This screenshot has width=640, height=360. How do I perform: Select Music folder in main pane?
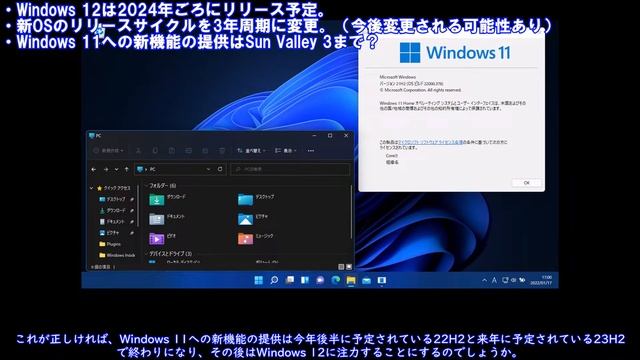pos(256,238)
